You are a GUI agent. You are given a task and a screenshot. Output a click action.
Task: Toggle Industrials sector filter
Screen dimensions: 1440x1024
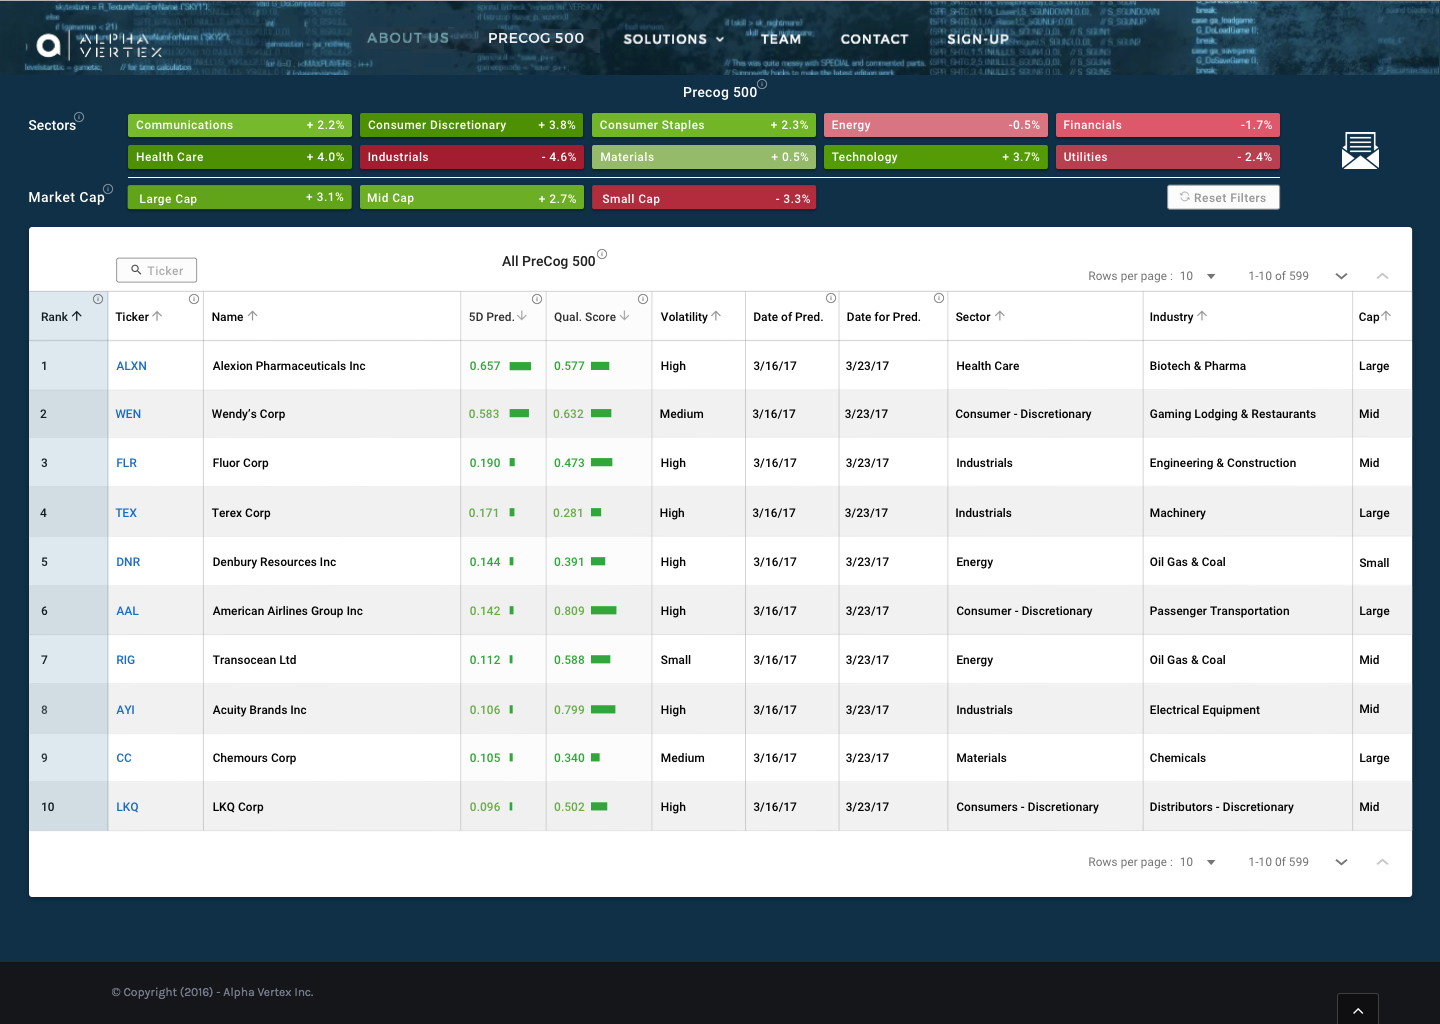tap(472, 157)
